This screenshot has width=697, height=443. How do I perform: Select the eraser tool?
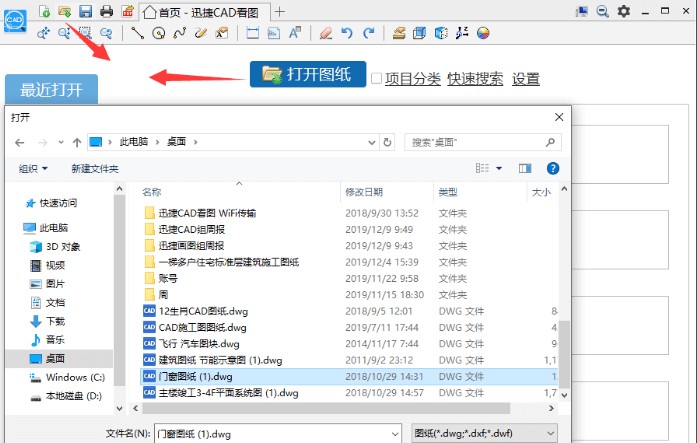pos(326,33)
